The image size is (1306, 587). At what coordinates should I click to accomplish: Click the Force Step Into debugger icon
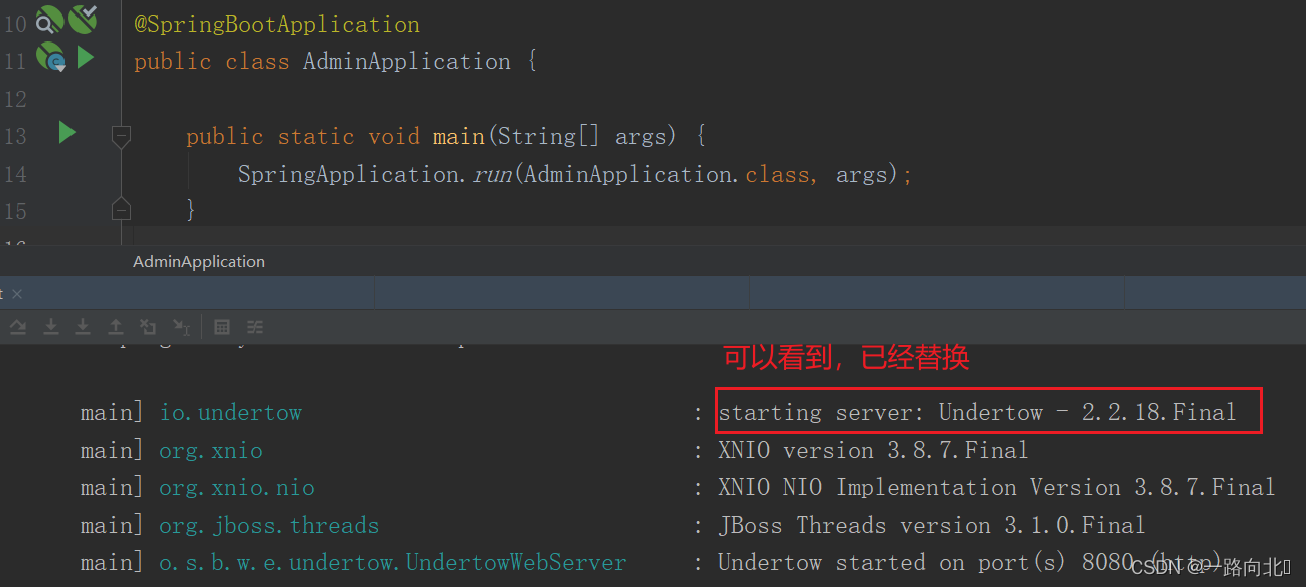84,327
